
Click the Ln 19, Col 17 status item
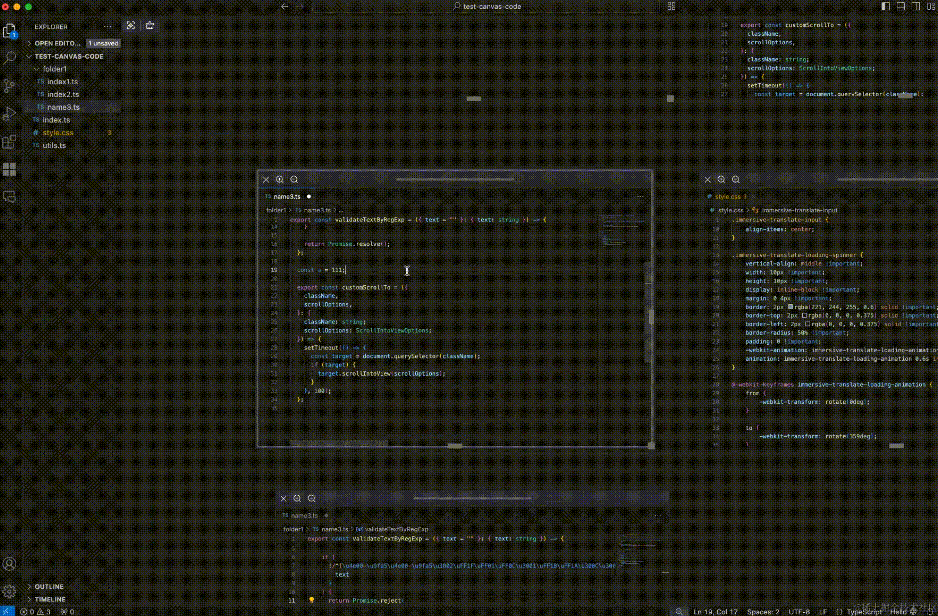coord(715,611)
